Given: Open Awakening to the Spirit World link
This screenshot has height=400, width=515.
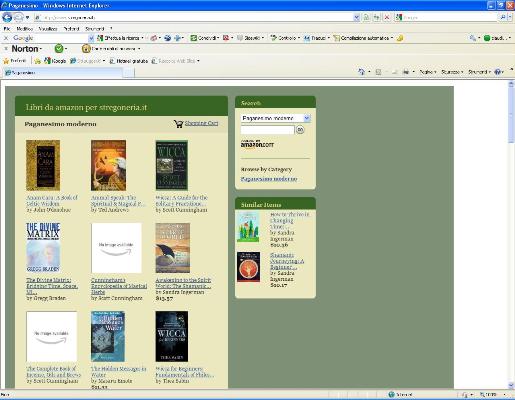Looking at the screenshot, I should tap(183, 283).
